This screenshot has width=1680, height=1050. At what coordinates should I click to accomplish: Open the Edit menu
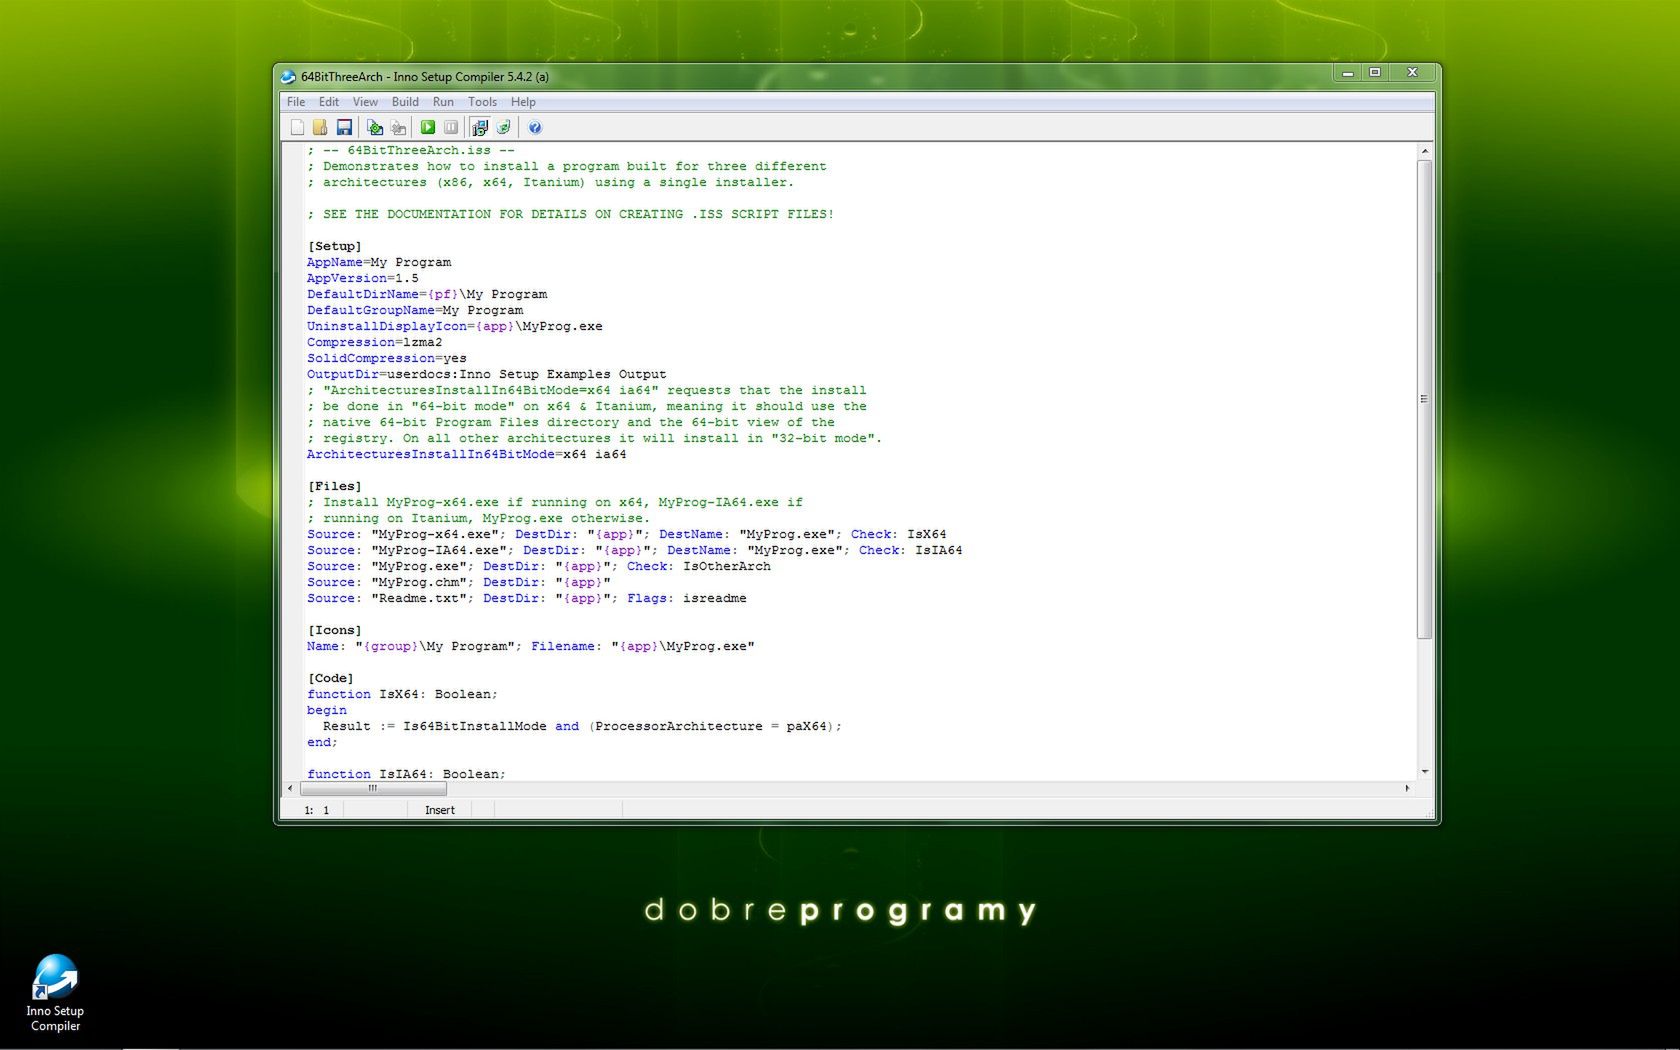pyautogui.click(x=329, y=102)
